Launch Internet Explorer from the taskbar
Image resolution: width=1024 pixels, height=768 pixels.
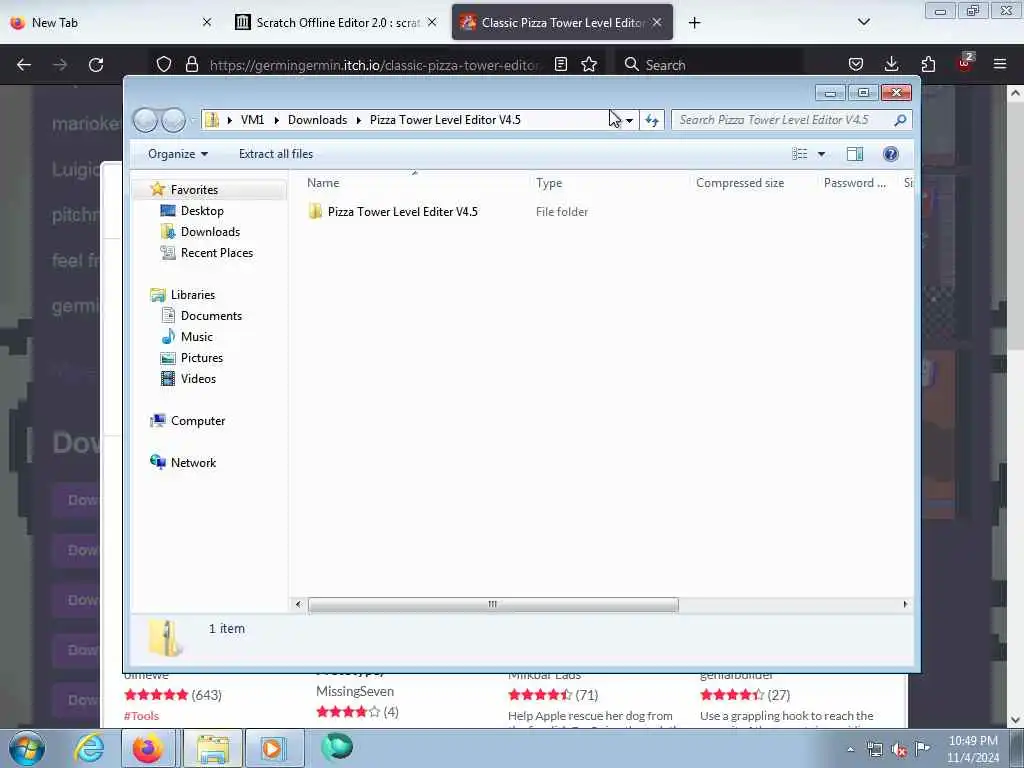point(89,748)
